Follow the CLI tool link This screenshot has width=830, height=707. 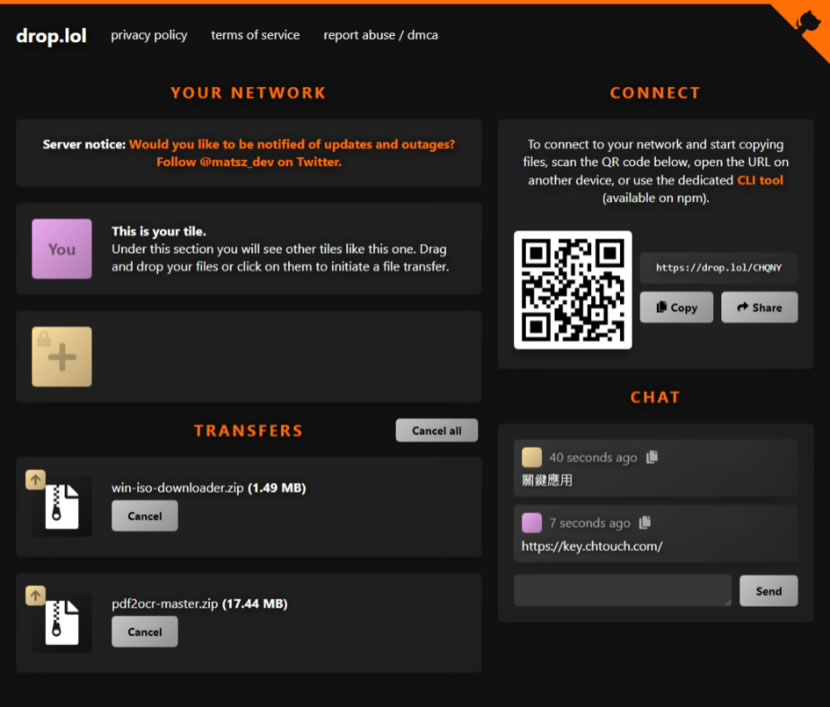pos(760,180)
